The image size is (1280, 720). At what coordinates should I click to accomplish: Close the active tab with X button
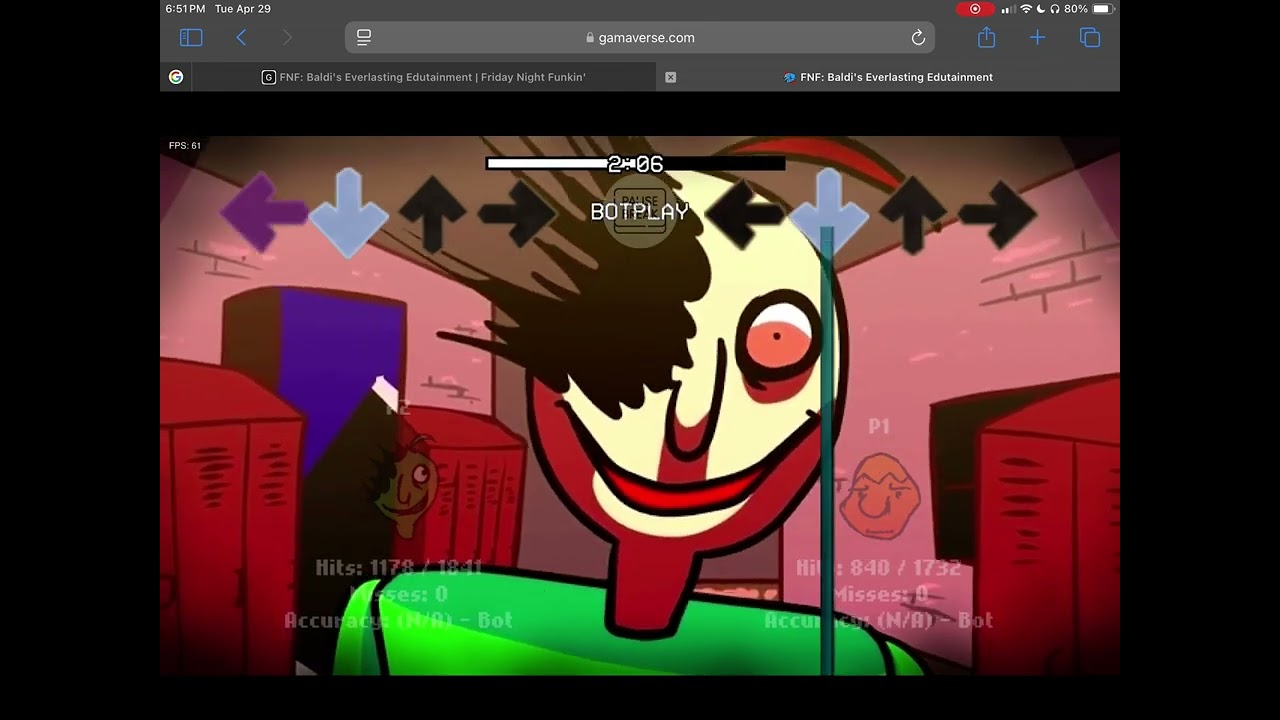tap(671, 77)
